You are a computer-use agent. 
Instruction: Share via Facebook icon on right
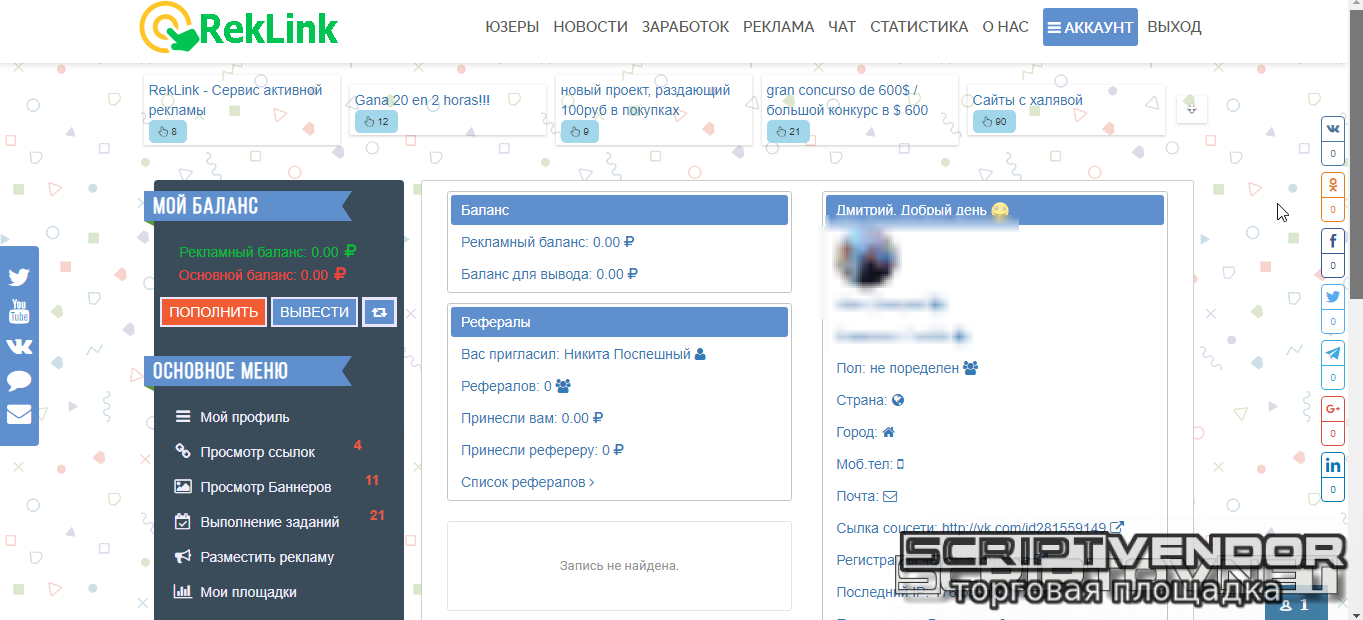tap(1333, 242)
